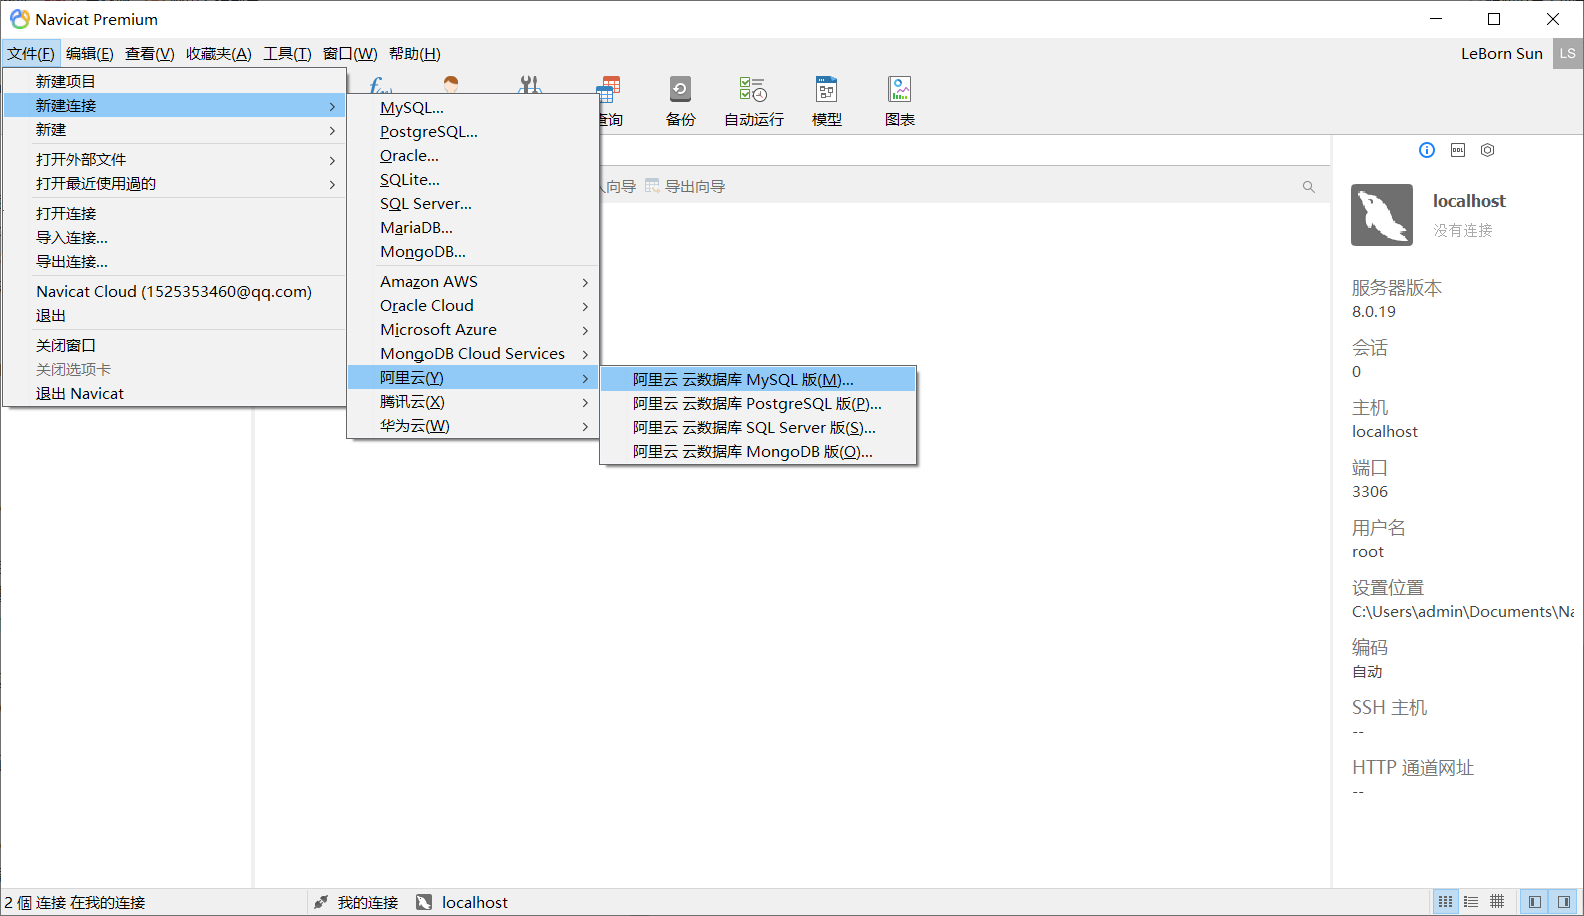1584x916 pixels.
Task: Select Navicat Cloud account menu item
Action: click(x=175, y=292)
